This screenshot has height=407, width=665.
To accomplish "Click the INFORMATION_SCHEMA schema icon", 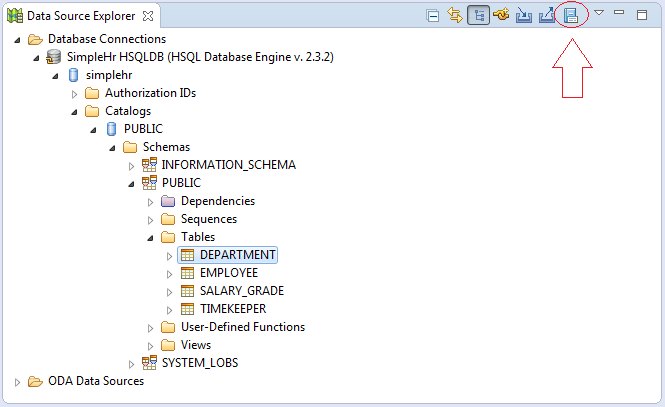I will [x=149, y=164].
